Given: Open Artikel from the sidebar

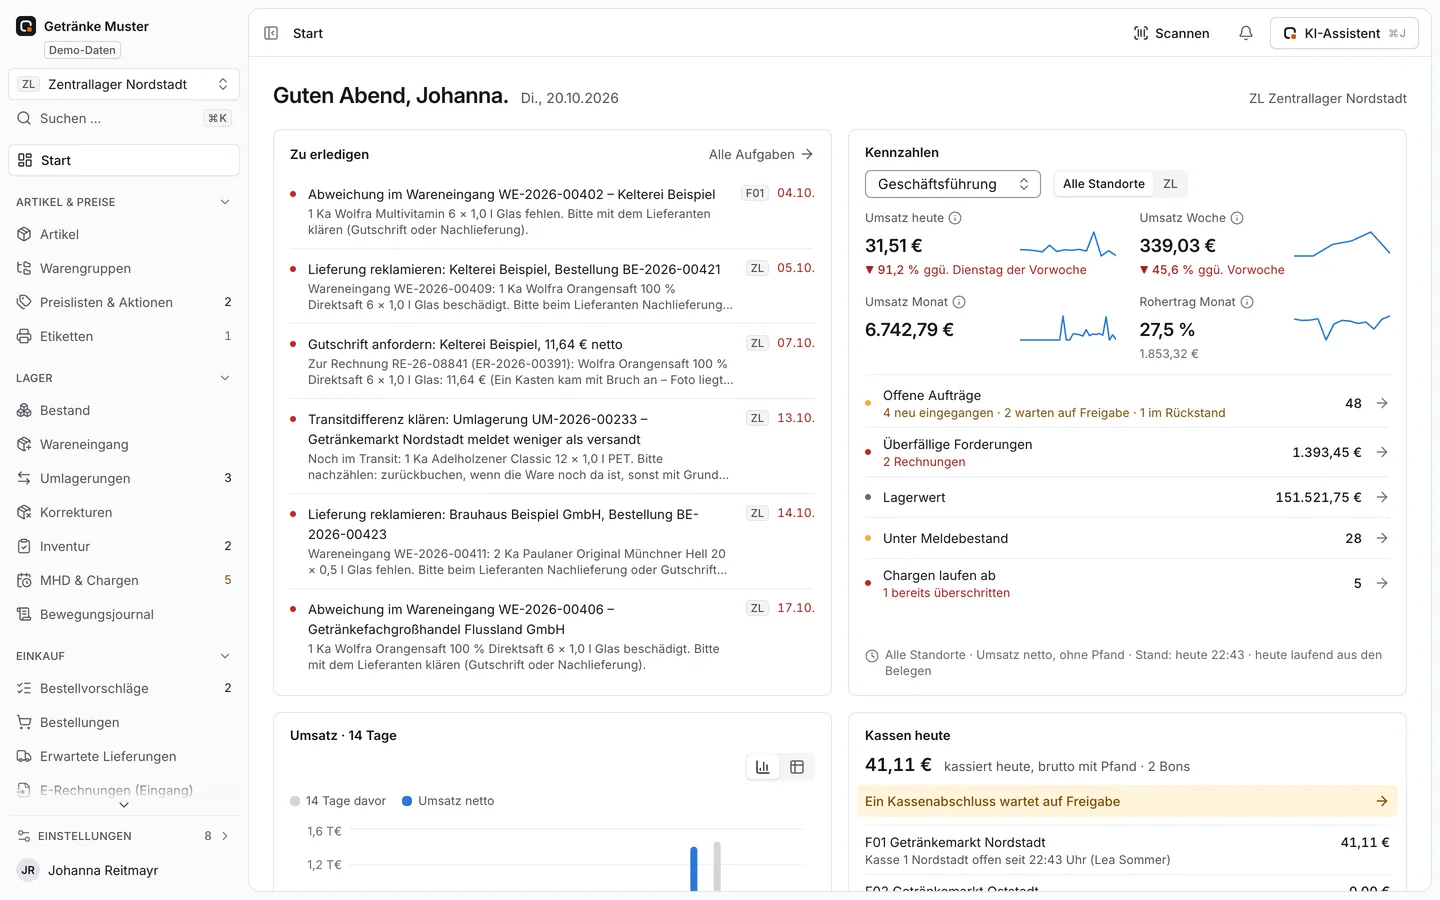Looking at the screenshot, I should click(124, 234).
